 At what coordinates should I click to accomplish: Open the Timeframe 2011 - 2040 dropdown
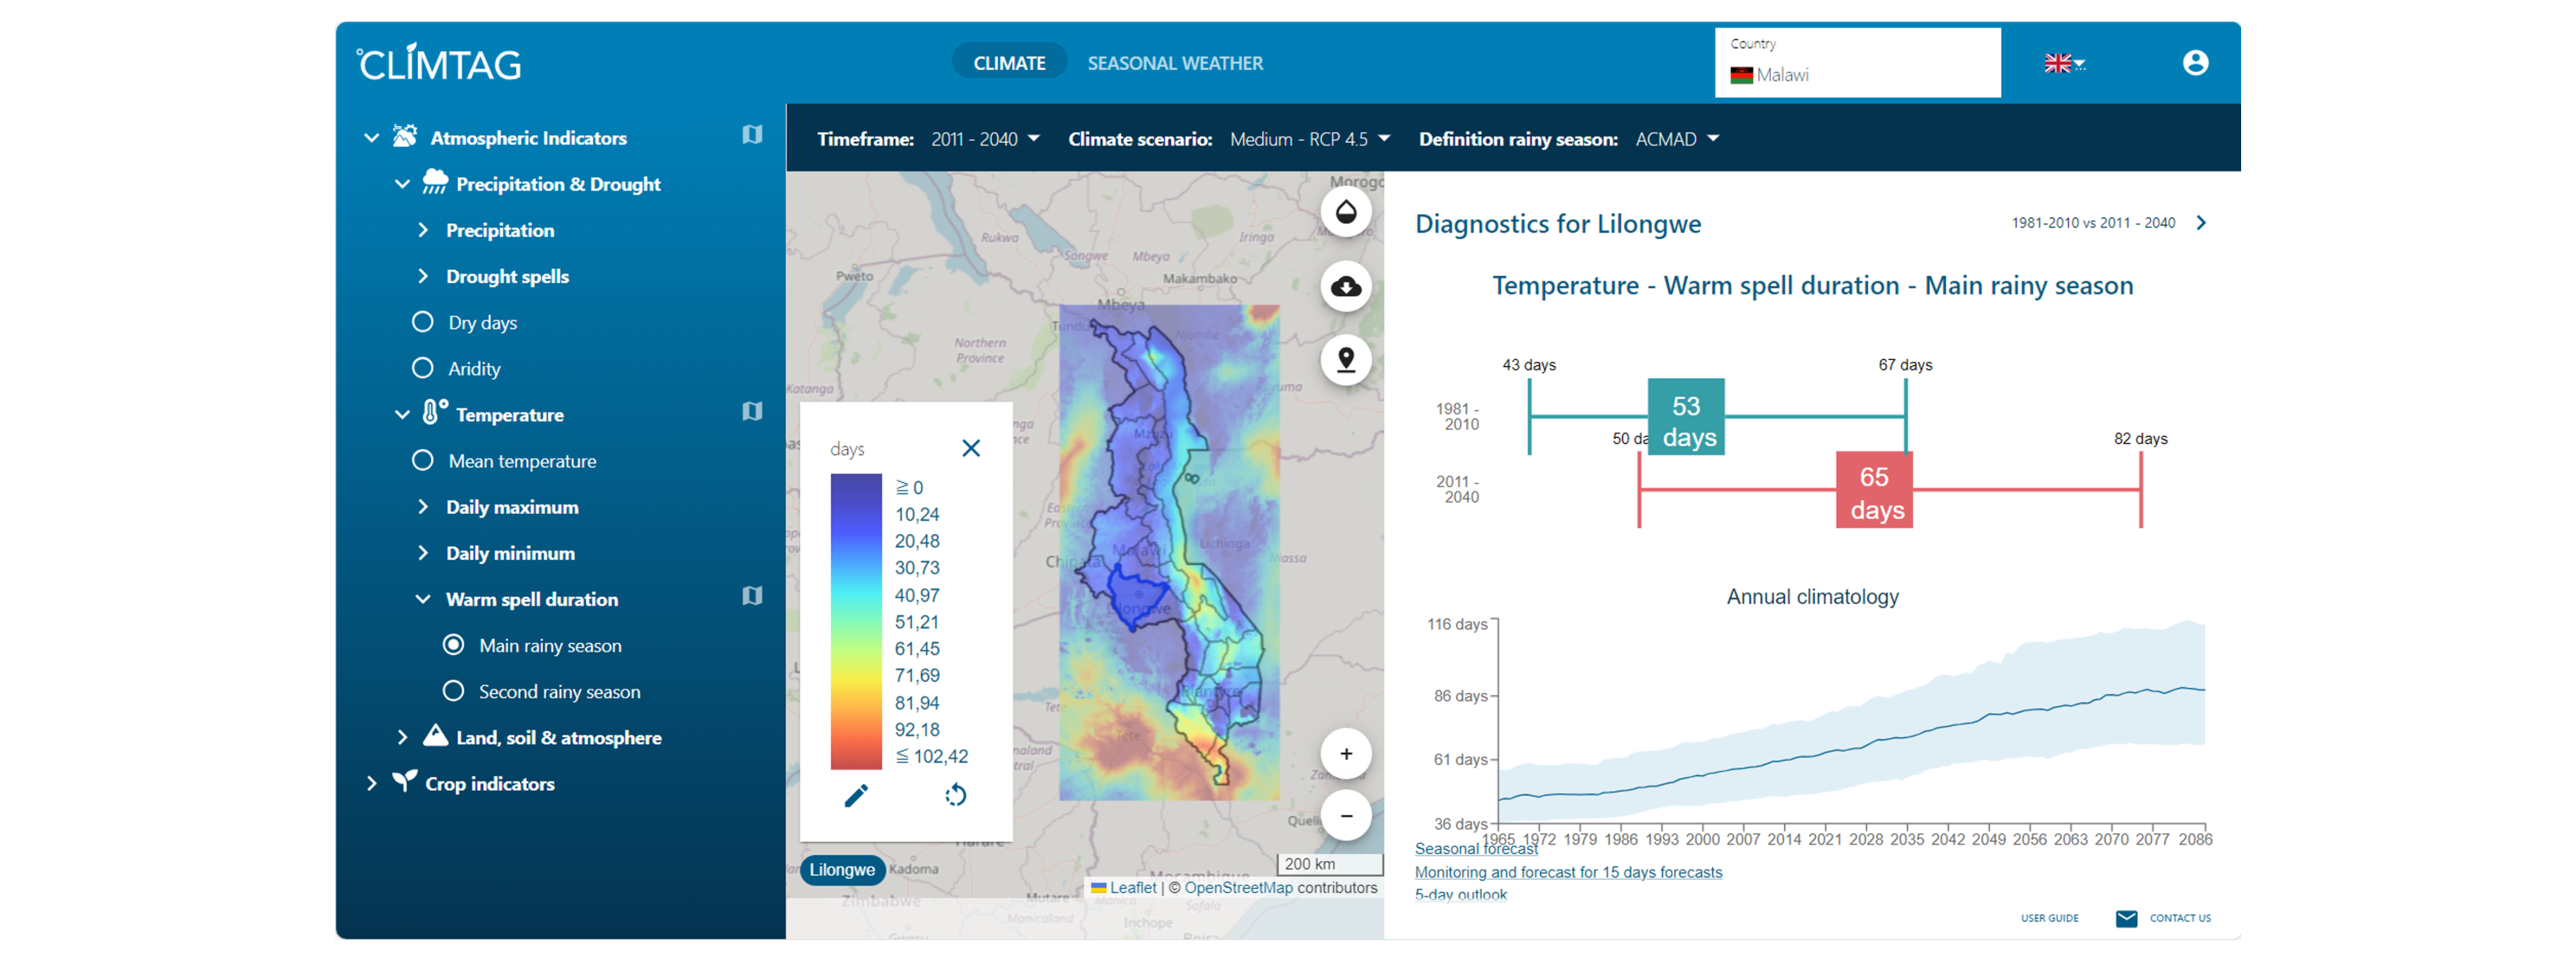coord(985,139)
